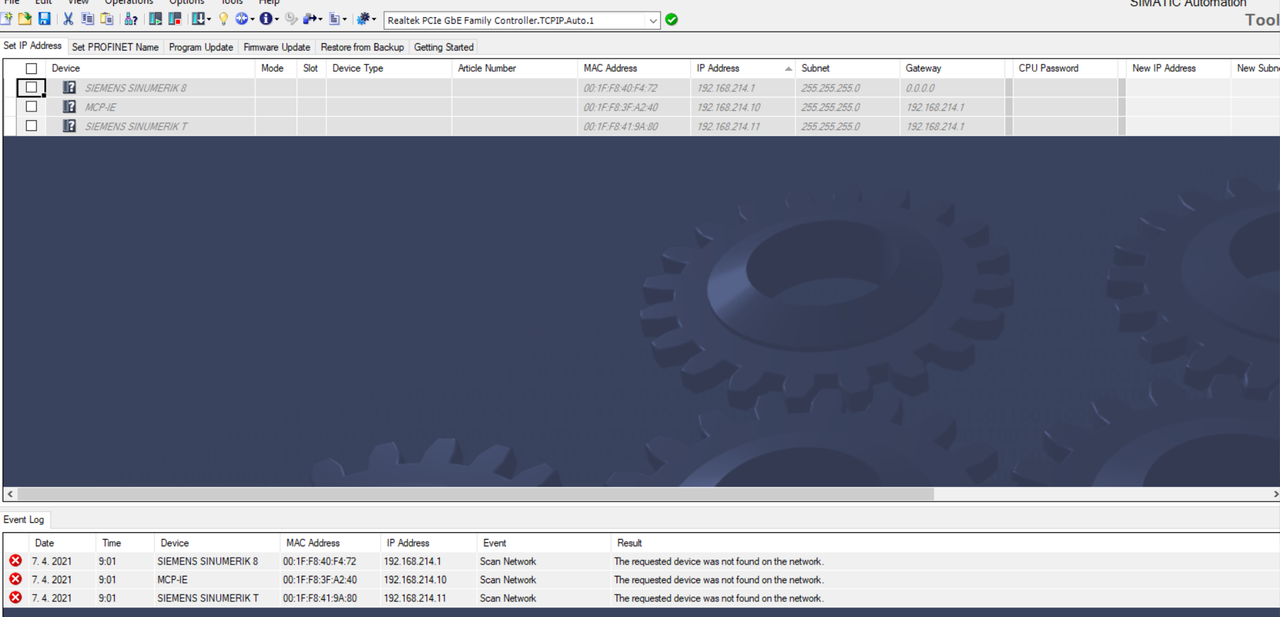The image size is (1280, 617).
Task: Click the blue info circle toolbar icon
Action: coord(266,19)
